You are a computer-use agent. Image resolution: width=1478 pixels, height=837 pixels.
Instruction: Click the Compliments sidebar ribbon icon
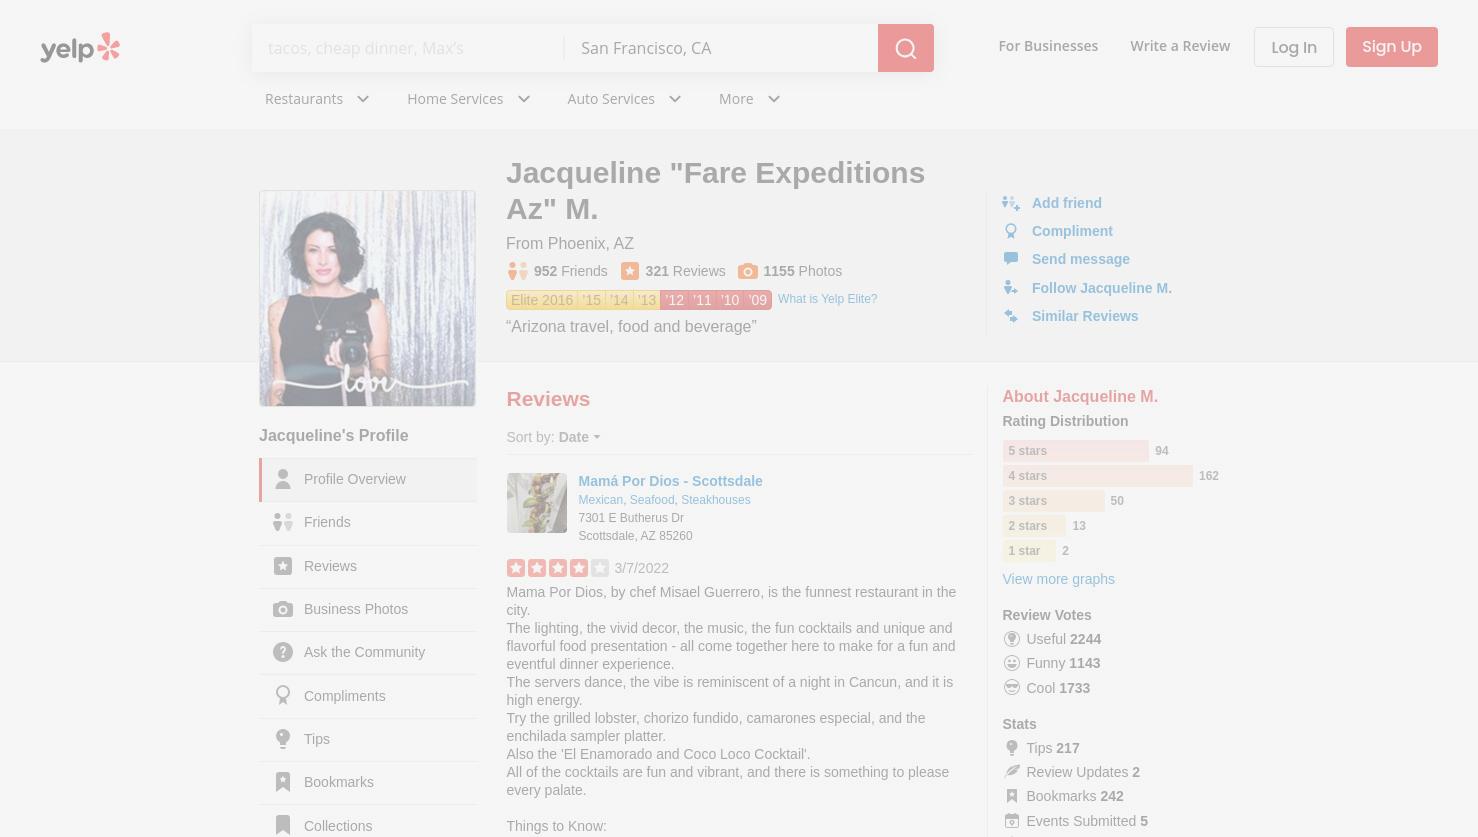283,696
